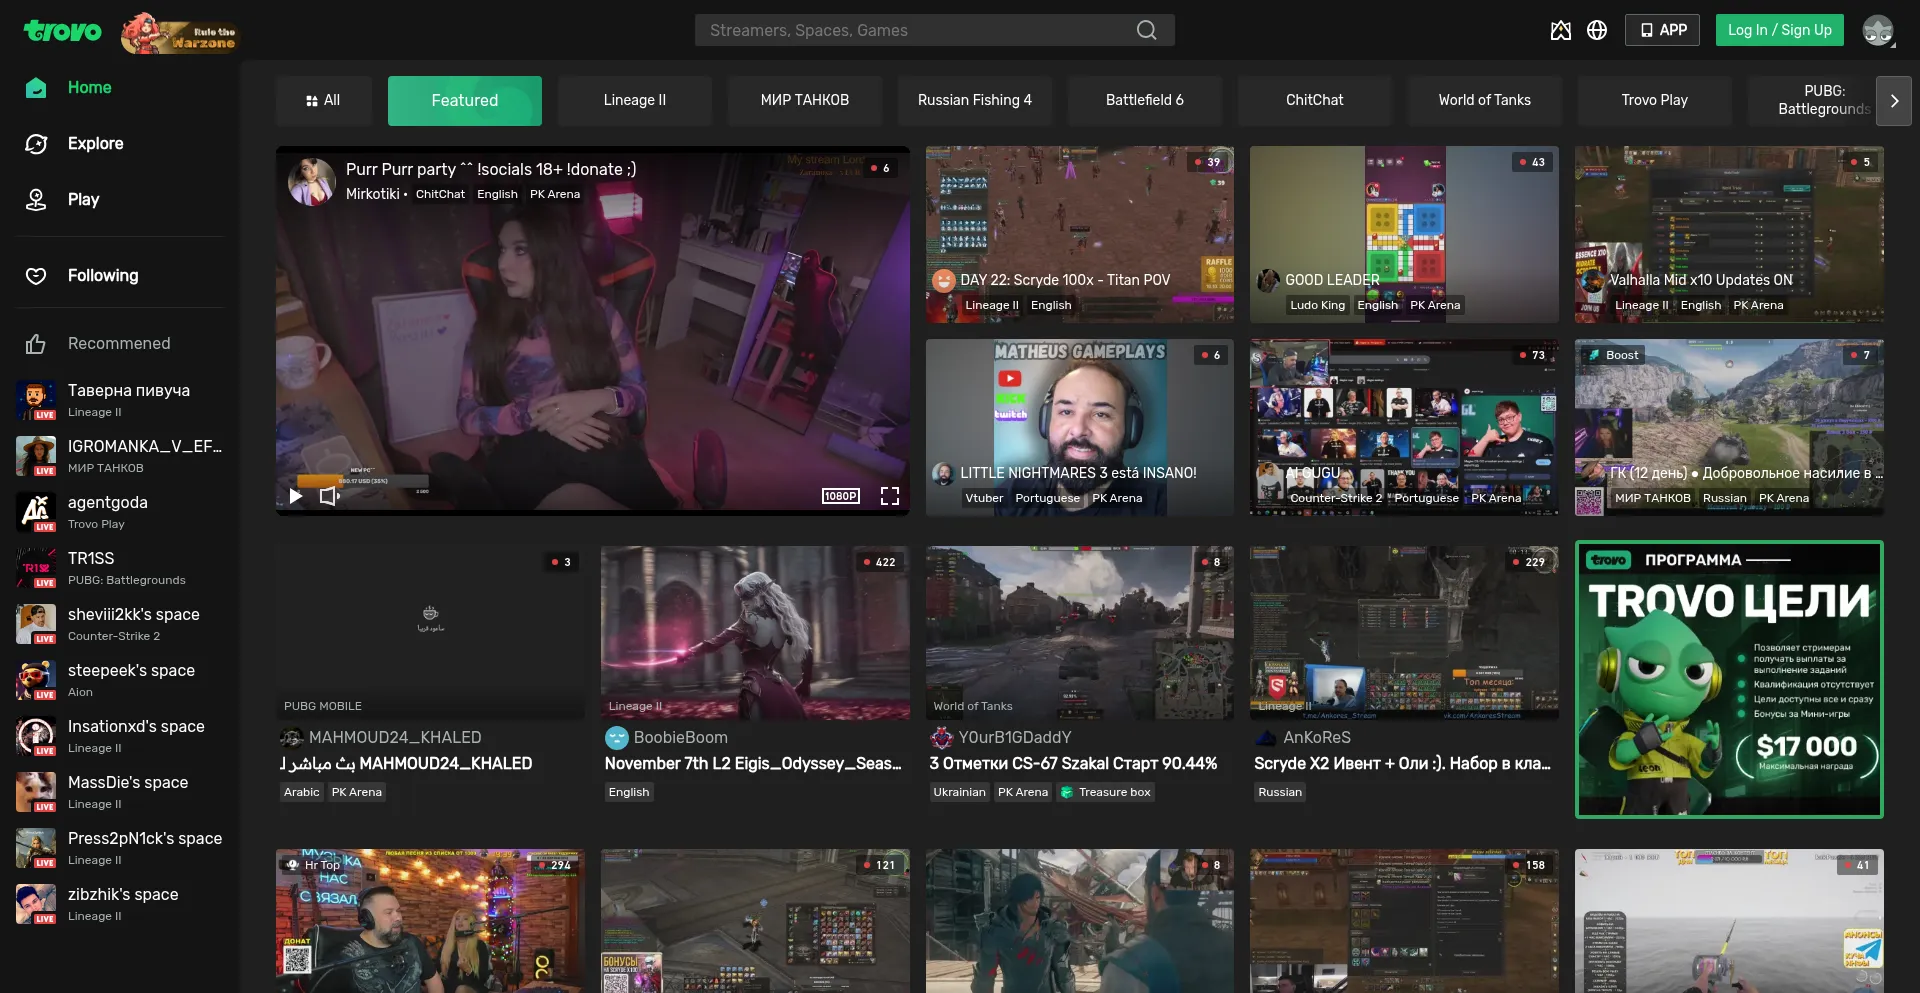The image size is (1920, 993).
Task: Open the profile avatar menu
Action: 1877,30
